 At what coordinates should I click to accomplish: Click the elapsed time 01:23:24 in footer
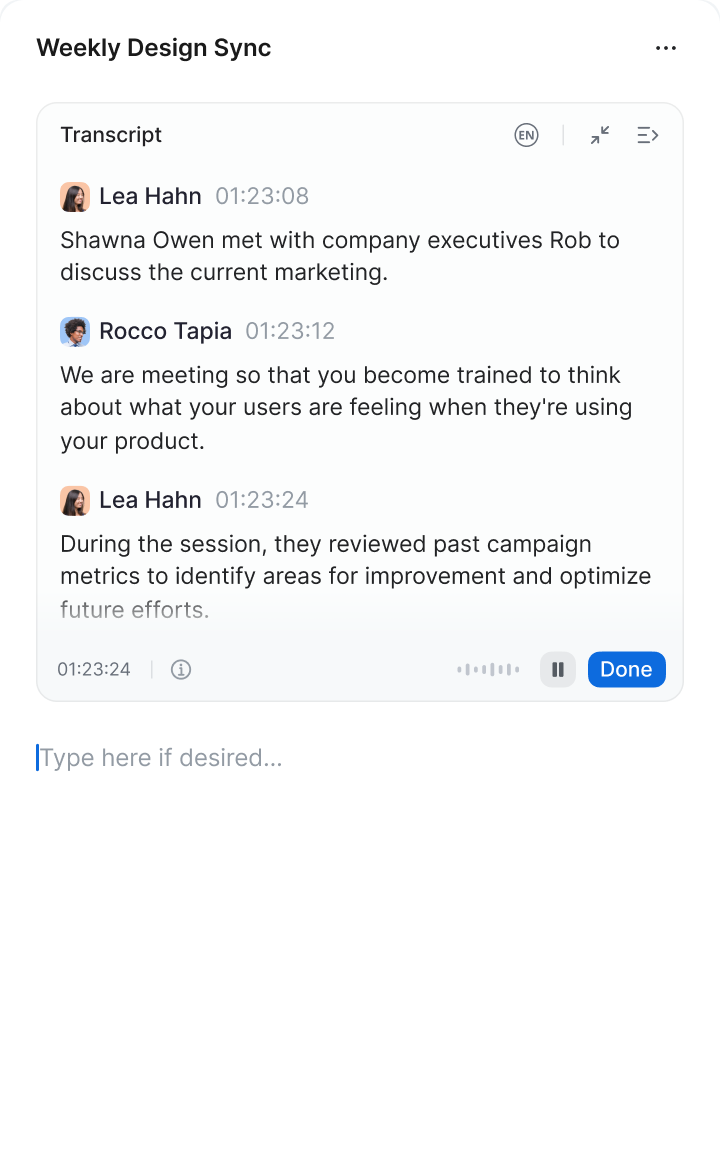click(x=94, y=670)
